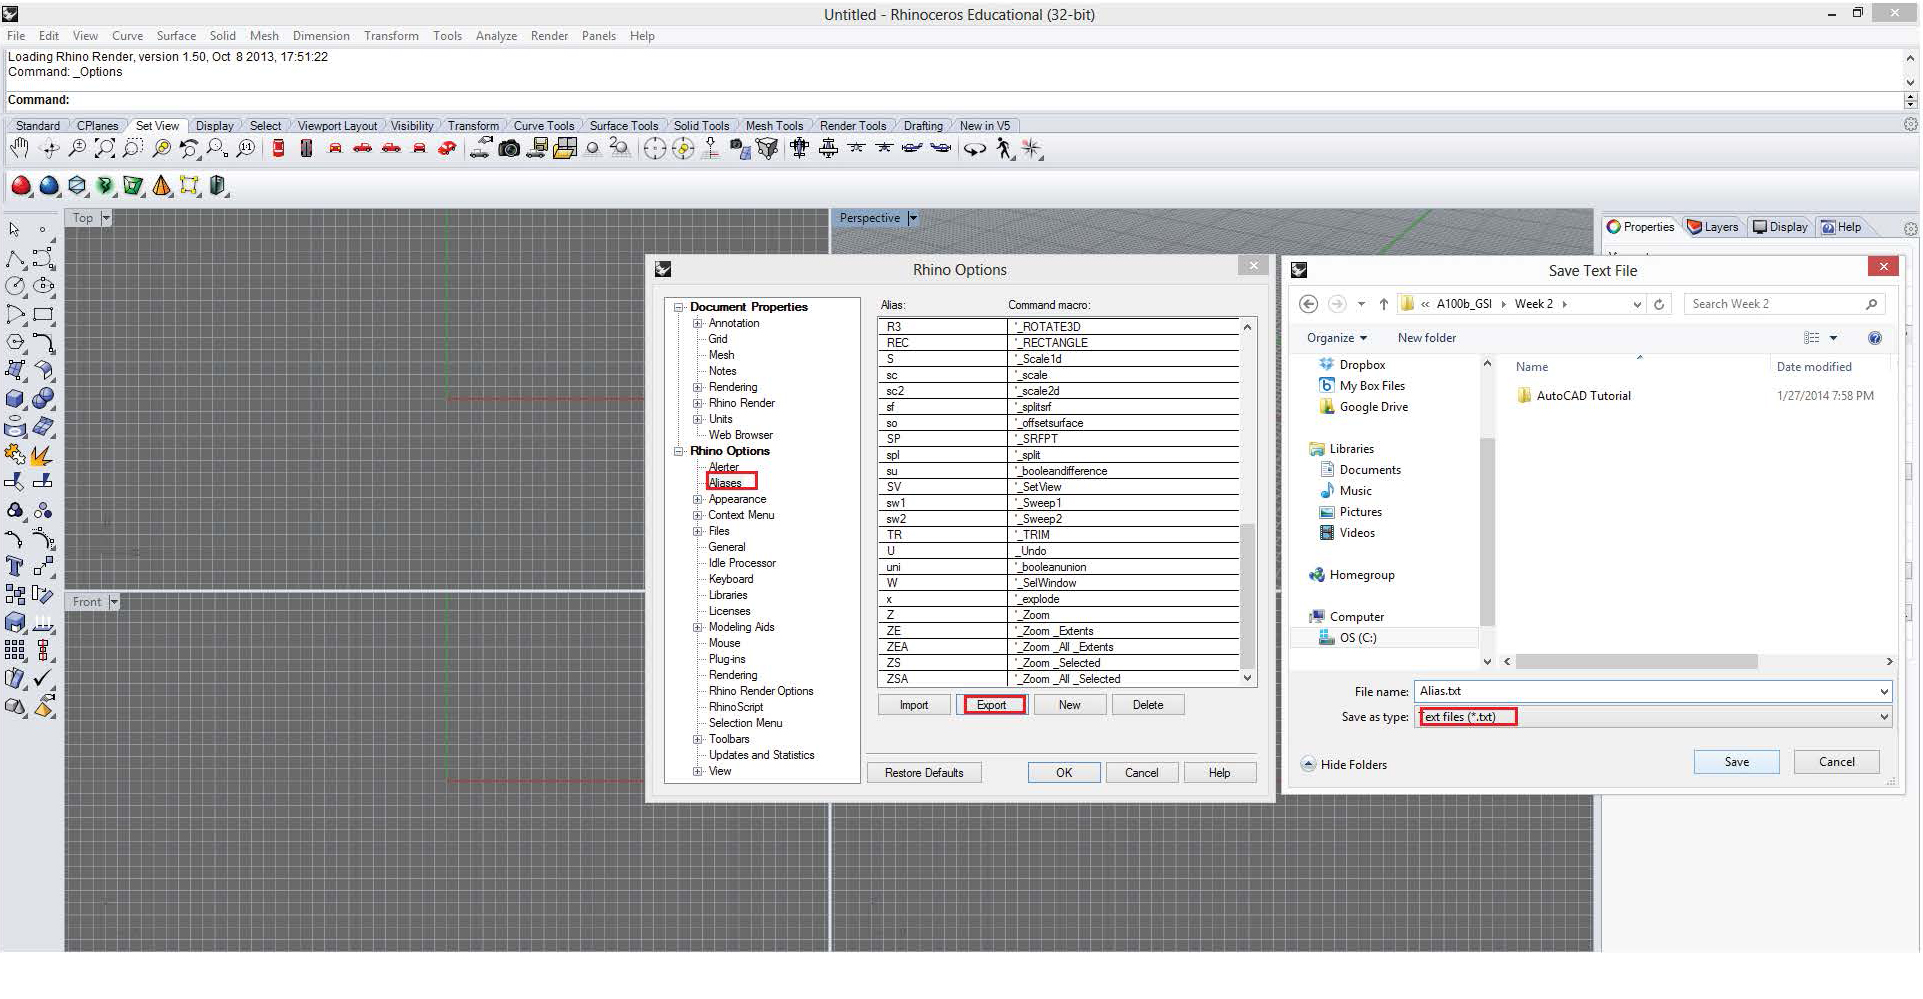
Task: Expand the Appearance node in Rhino Options
Action: click(x=697, y=499)
